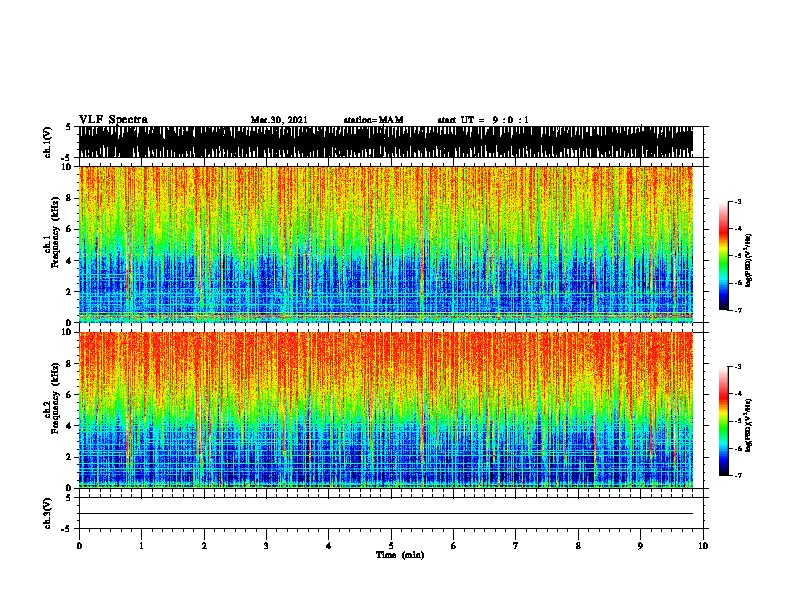
Task: Click the "ch.3(V)" axis label
Action: (47, 513)
